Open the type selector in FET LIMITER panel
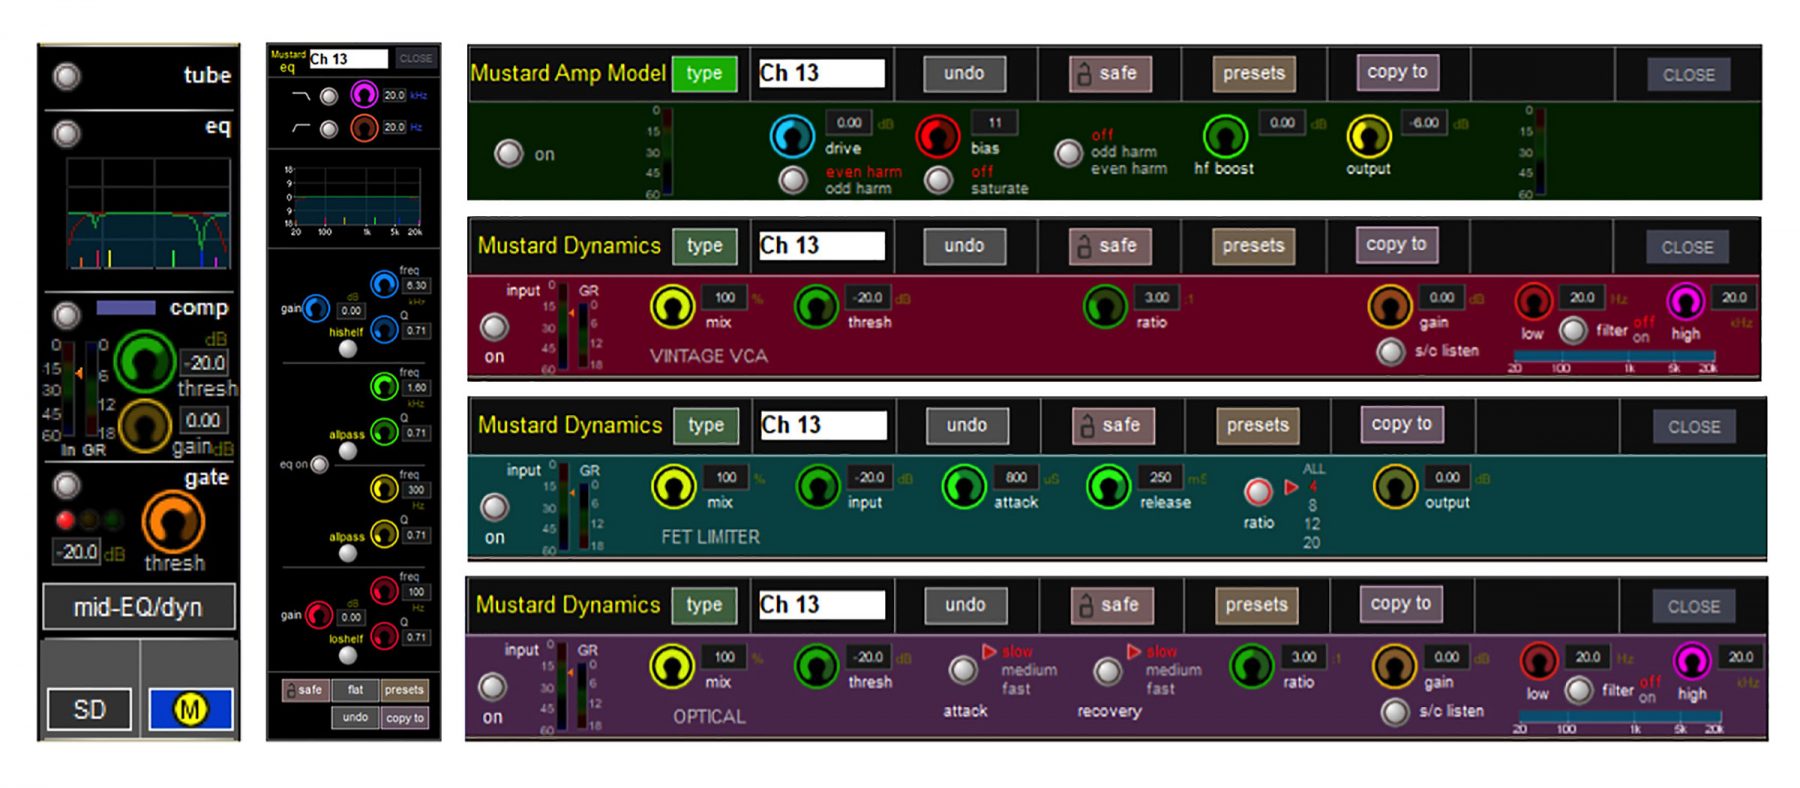This screenshot has height=788, width=1800. (x=706, y=425)
